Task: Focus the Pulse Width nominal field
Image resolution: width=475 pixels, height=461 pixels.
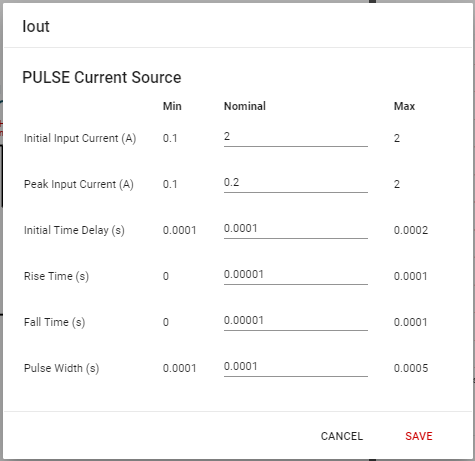Action: click(296, 367)
